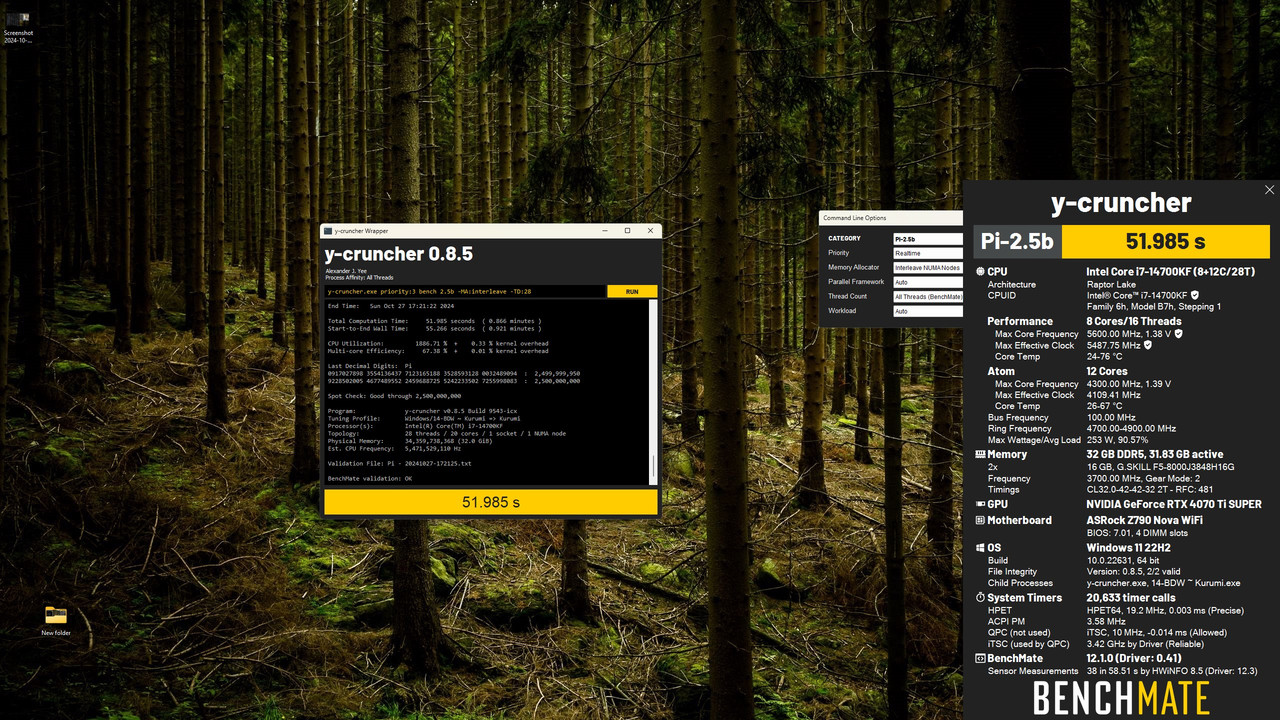
Task: Open the Thread Count dropdown
Action: pos(927,296)
